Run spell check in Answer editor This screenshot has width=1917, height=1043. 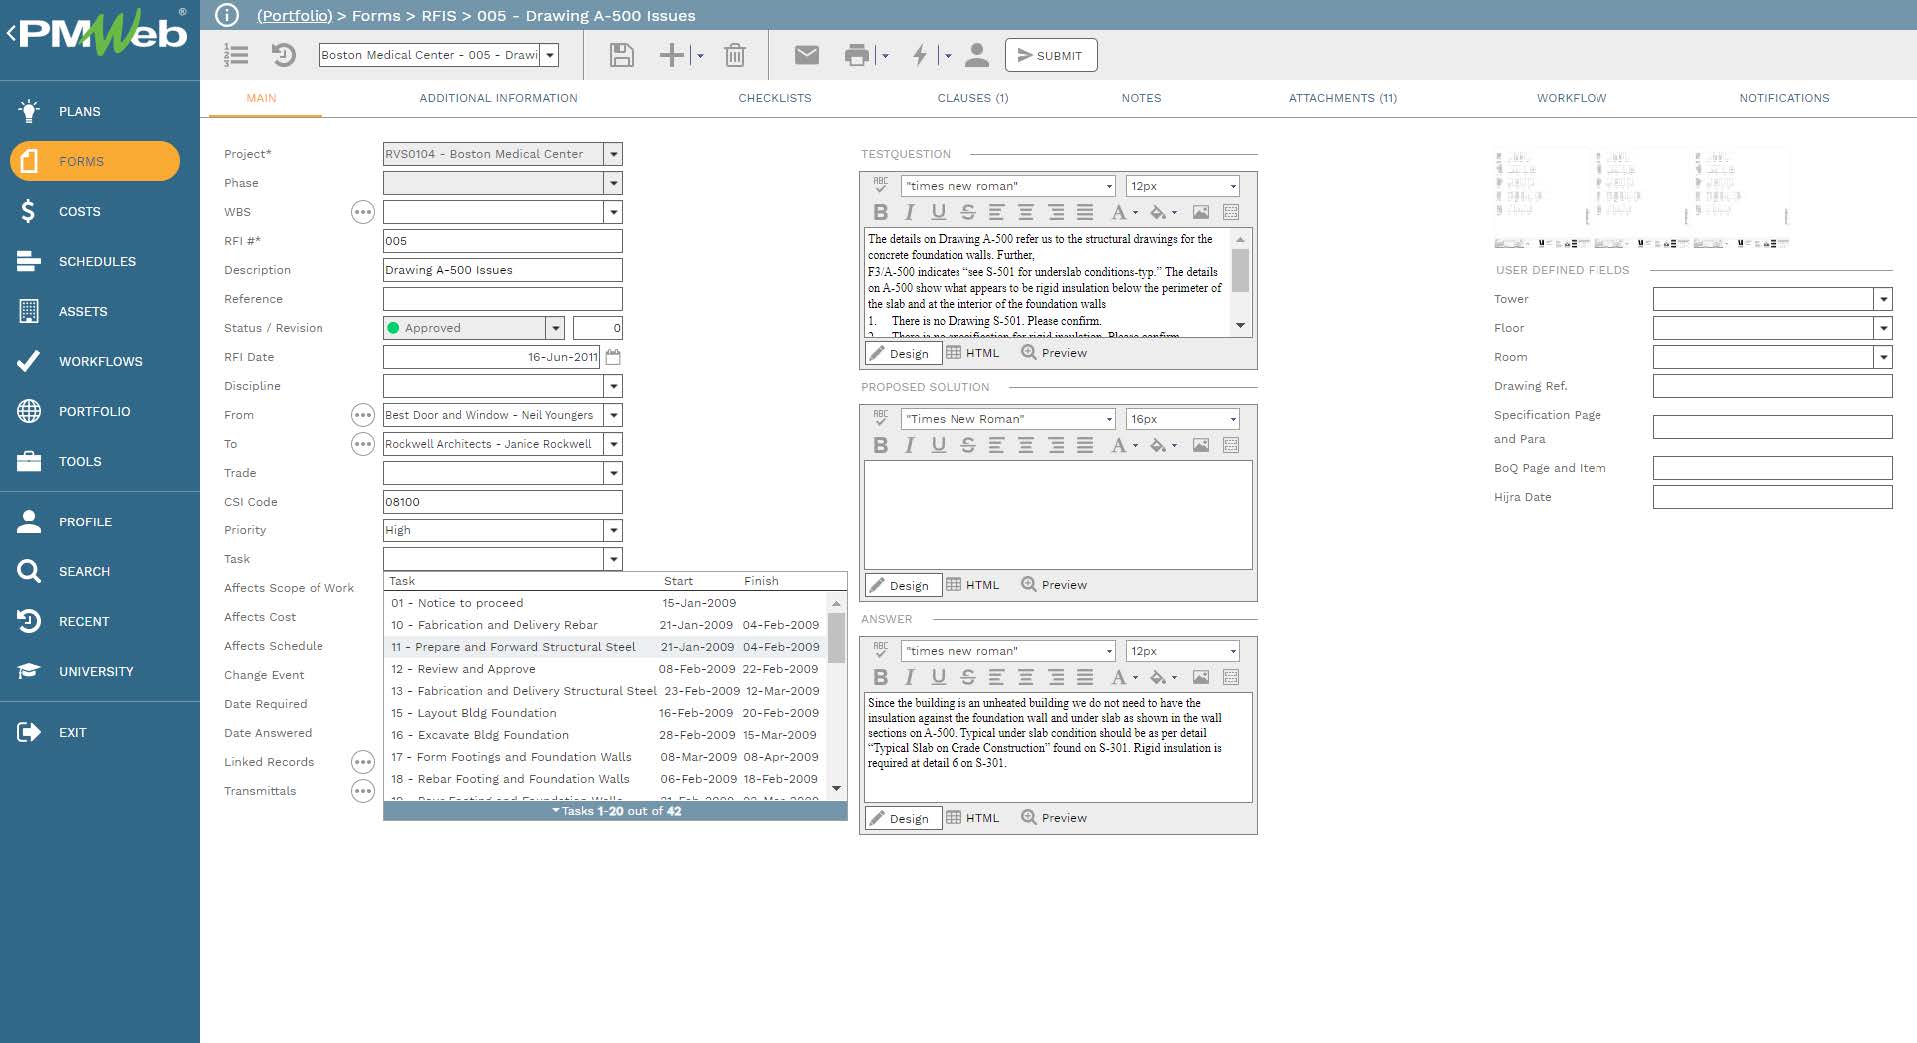click(x=880, y=650)
